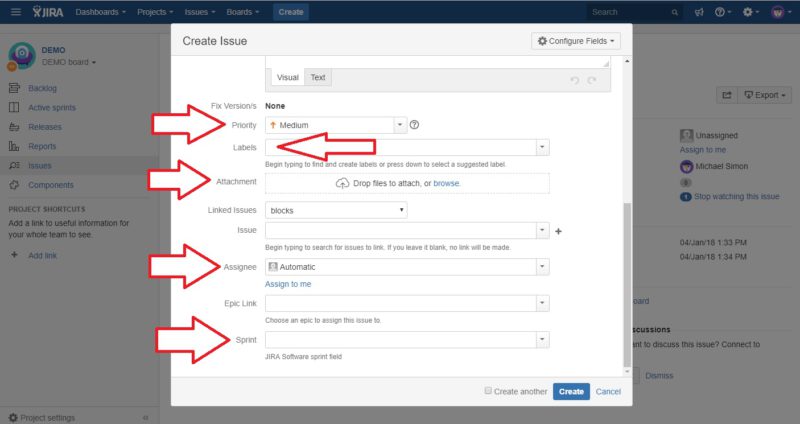Click the JIRA logo
The height and width of the screenshot is (424, 800).
pyautogui.click(x=48, y=12)
